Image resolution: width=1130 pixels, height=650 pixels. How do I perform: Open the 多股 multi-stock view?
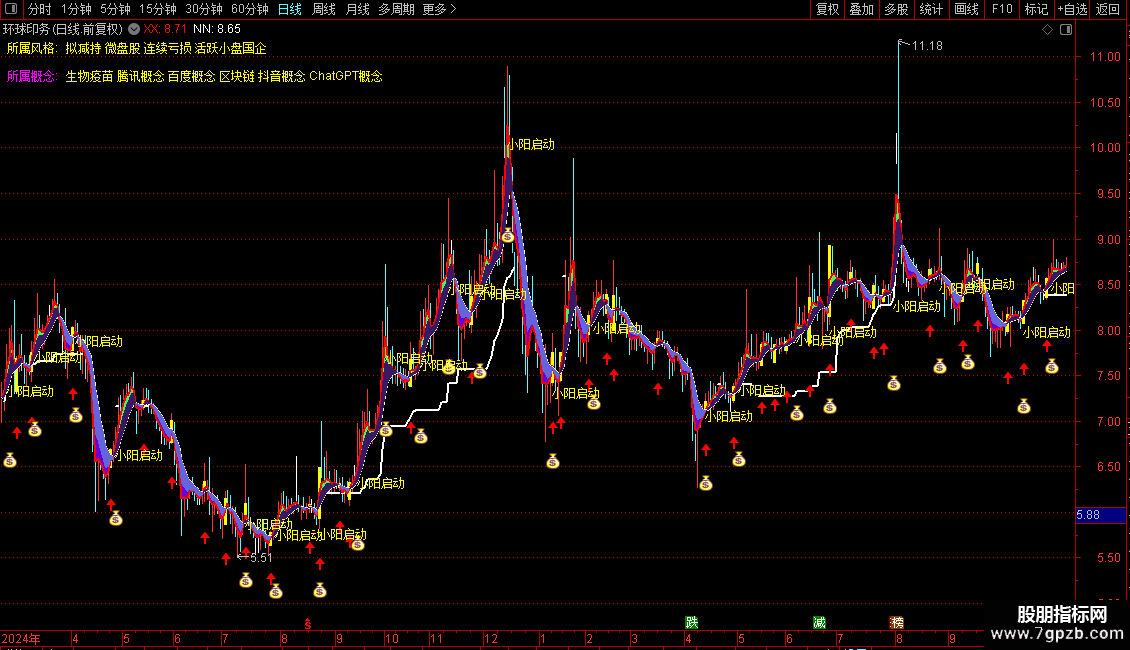tap(896, 9)
